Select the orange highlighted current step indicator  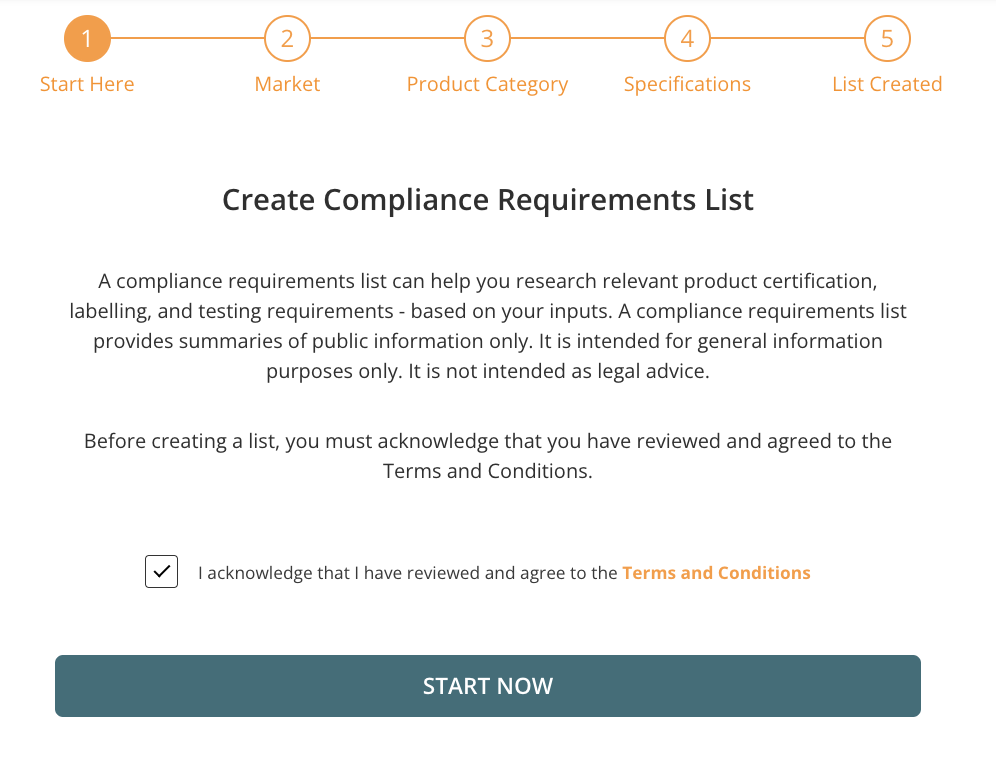[87, 38]
